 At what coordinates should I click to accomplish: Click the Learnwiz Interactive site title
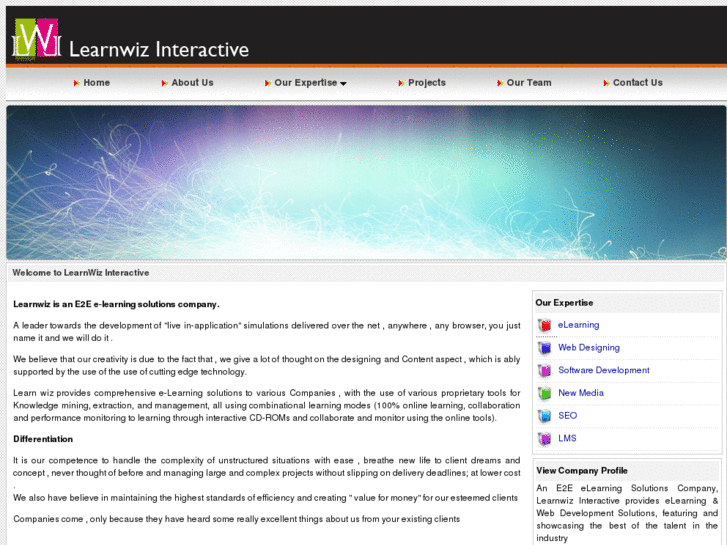pos(159,49)
